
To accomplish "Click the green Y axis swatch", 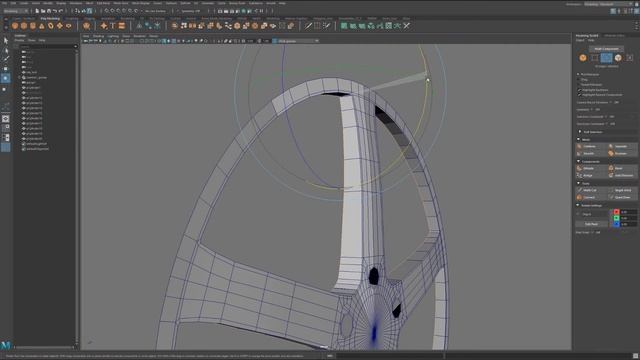I will pyautogui.click(x=616, y=218).
